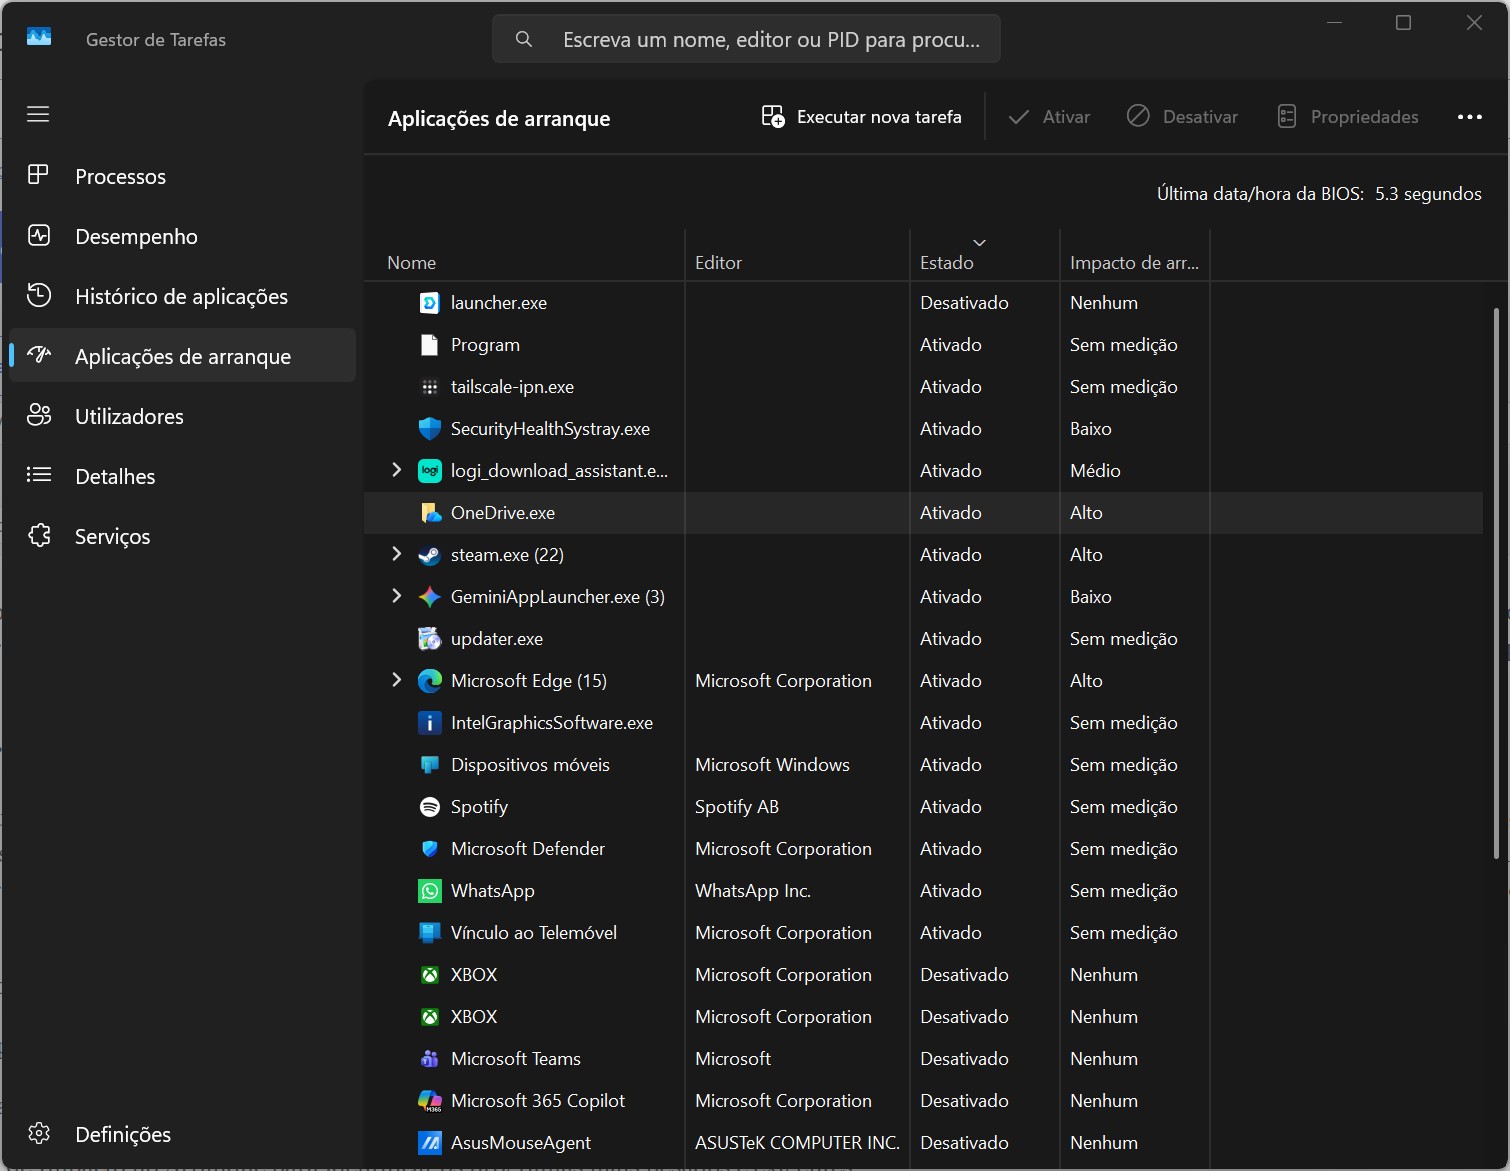Click the Task Manager app icon in title bar
This screenshot has height=1171, width=1510.
[x=39, y=38]
